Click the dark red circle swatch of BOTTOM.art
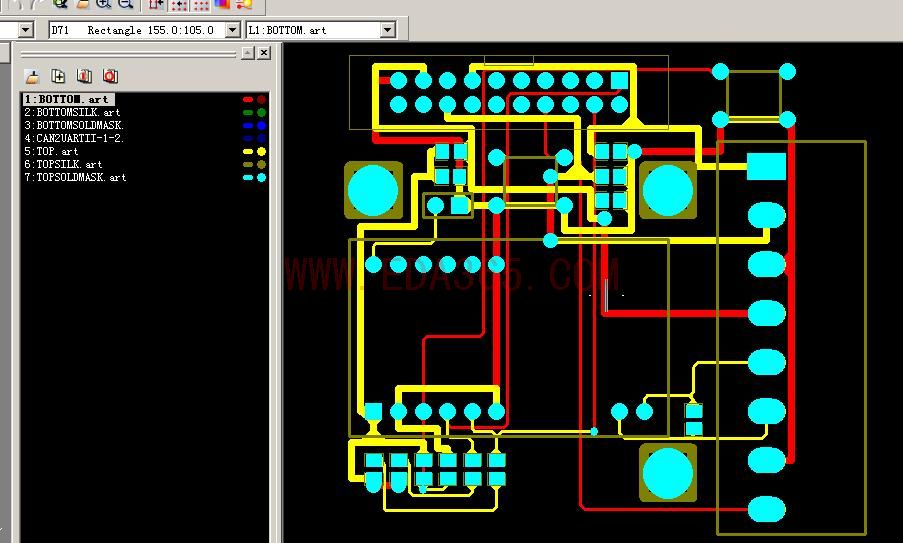This screenshot has width=903, height=543. (261, 100)
